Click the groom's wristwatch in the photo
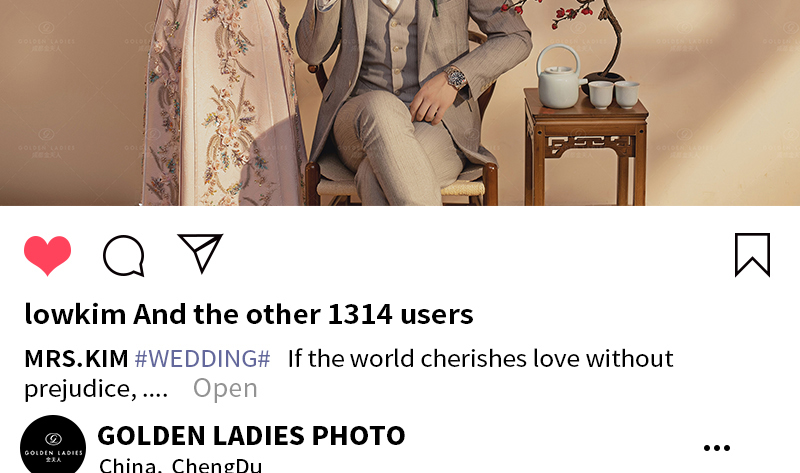This screenshot has width=800, height=473. [456, 79]
